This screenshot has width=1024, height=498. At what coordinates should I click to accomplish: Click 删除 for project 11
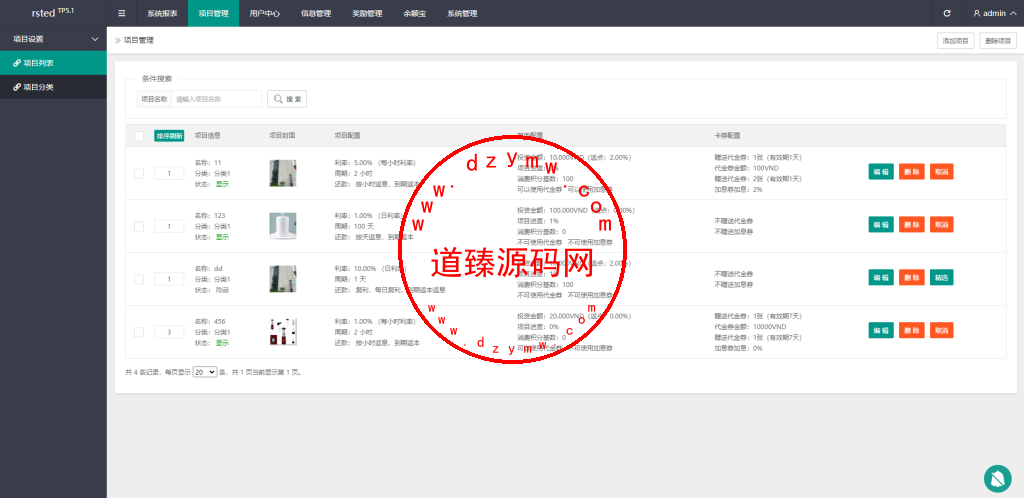point(912,172)
